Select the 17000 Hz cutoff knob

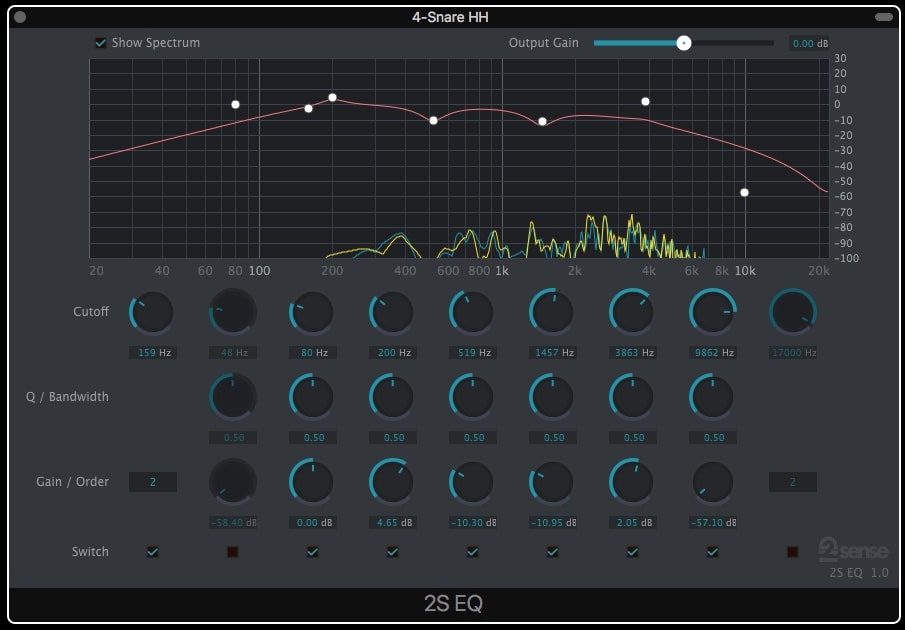[792, 311]
